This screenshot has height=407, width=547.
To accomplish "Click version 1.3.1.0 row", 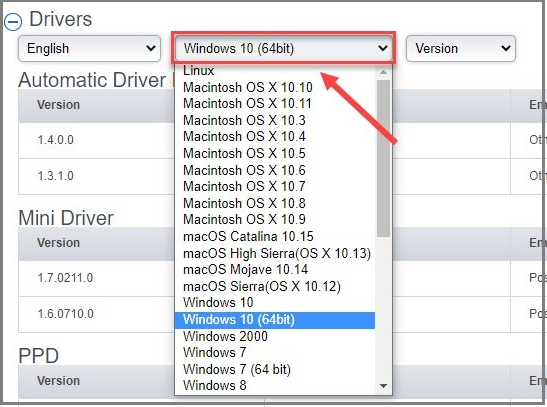I will click(x=55, y=176).
